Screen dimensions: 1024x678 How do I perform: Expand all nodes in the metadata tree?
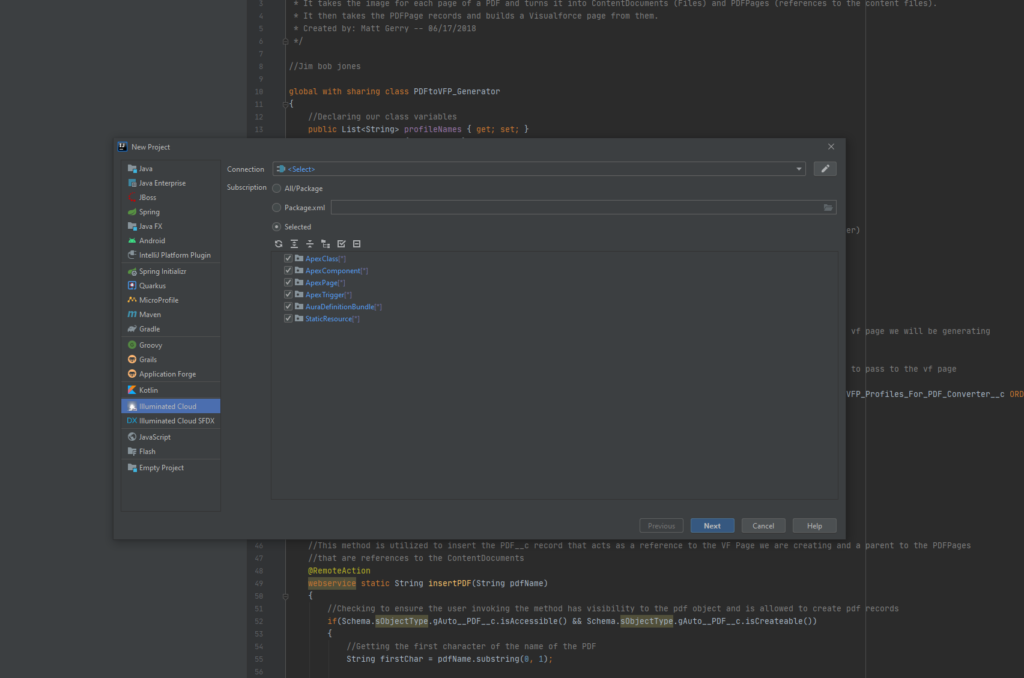(294, 244)
